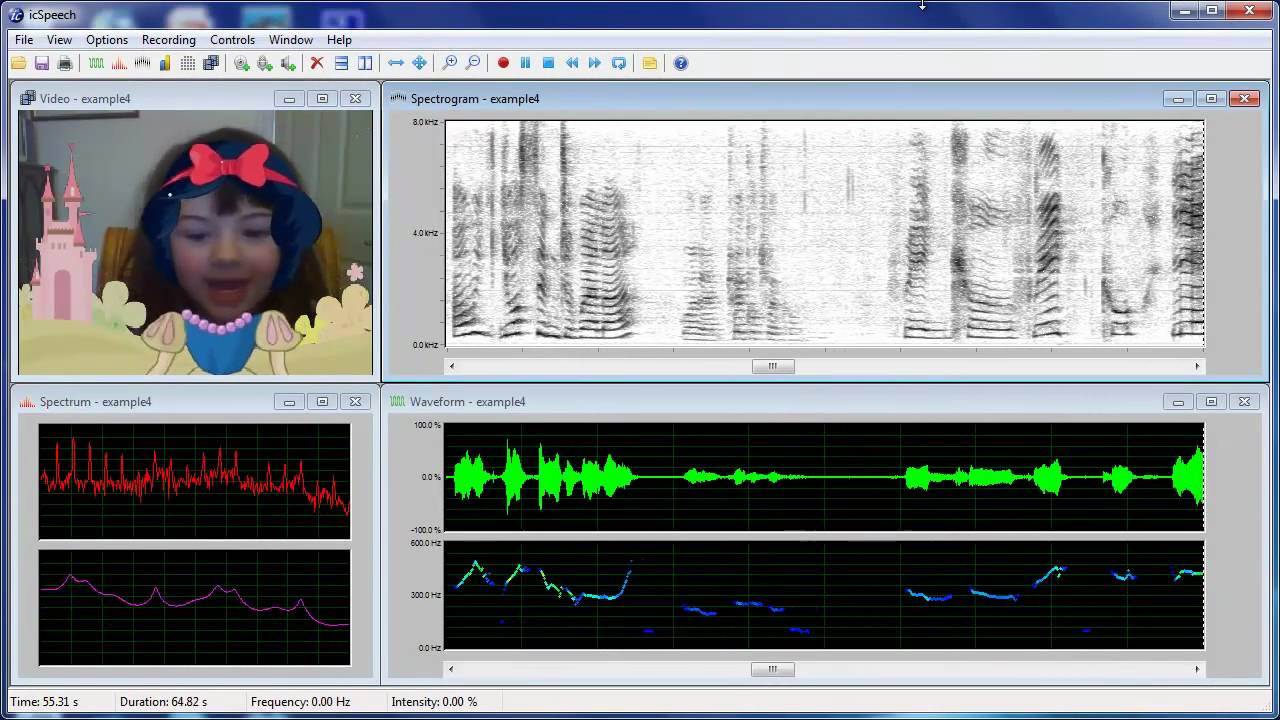
Task: Click the Spectrogram window title bar icon
Action: (x=398, y=99)
